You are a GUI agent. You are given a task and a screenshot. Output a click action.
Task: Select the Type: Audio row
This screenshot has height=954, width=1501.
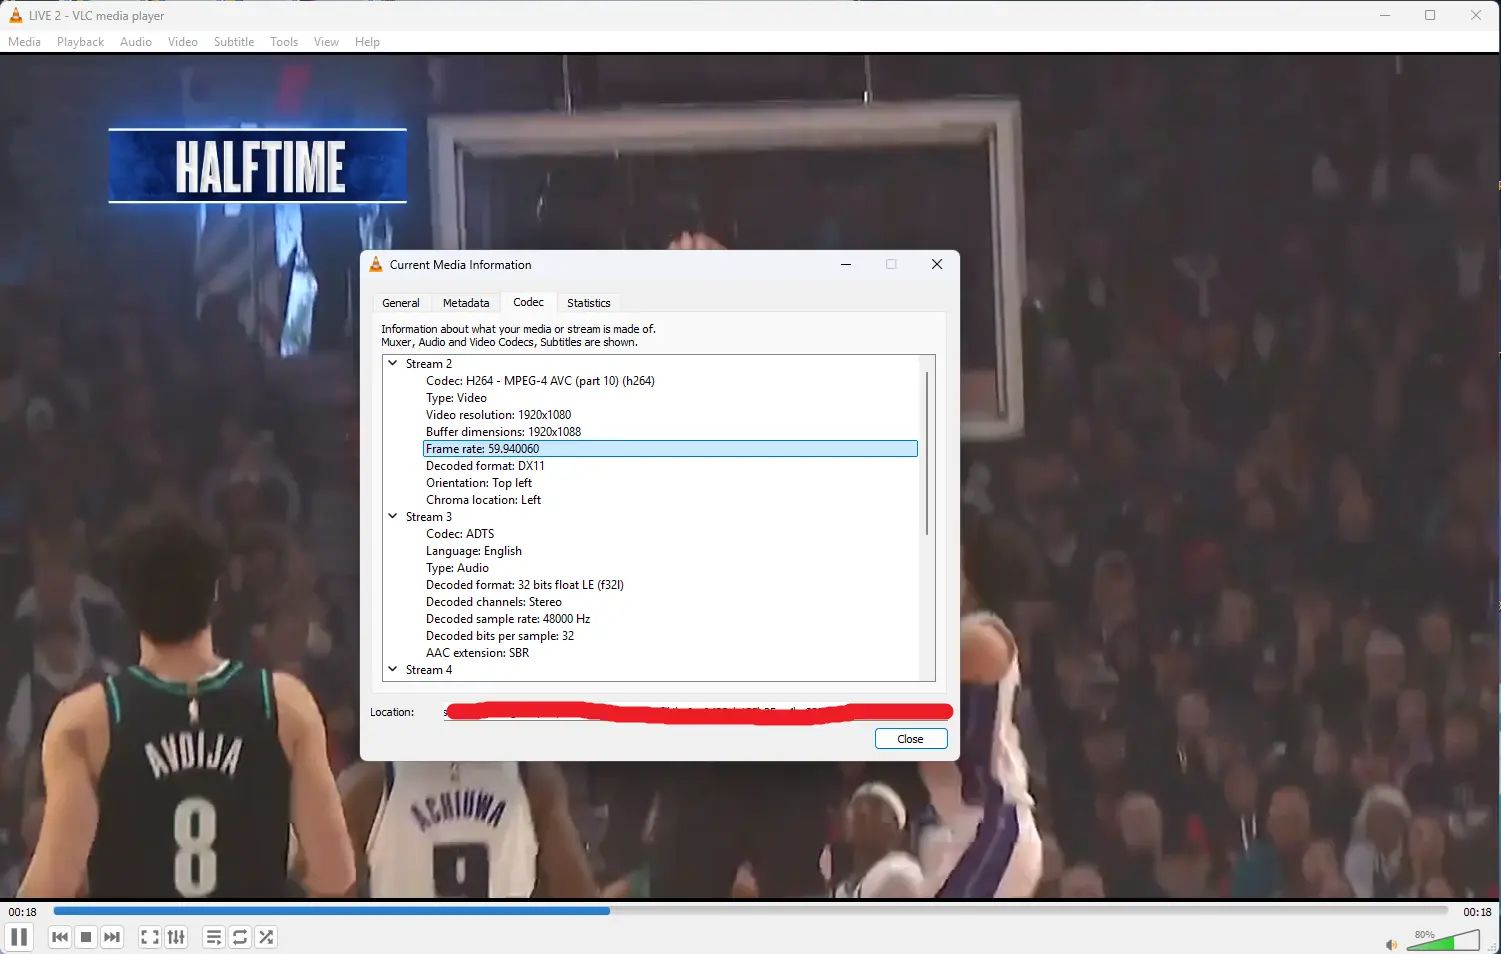coord(670,568)
